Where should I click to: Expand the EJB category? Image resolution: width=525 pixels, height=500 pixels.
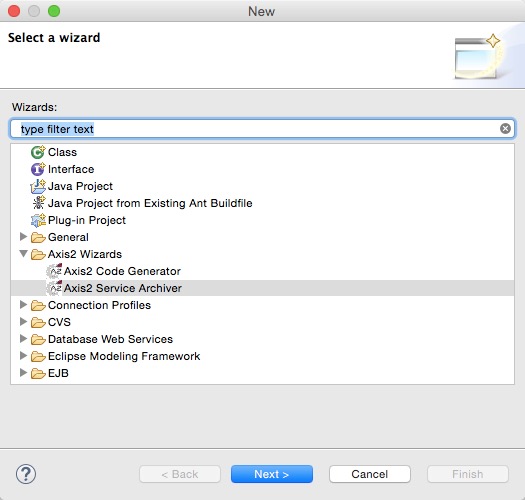click(23, 373)
